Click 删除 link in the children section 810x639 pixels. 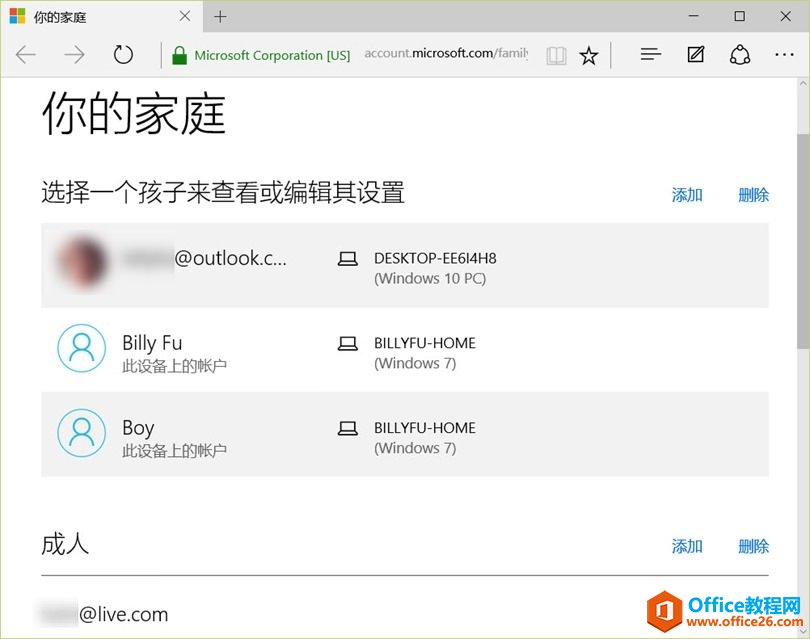(x=753, y=195)
